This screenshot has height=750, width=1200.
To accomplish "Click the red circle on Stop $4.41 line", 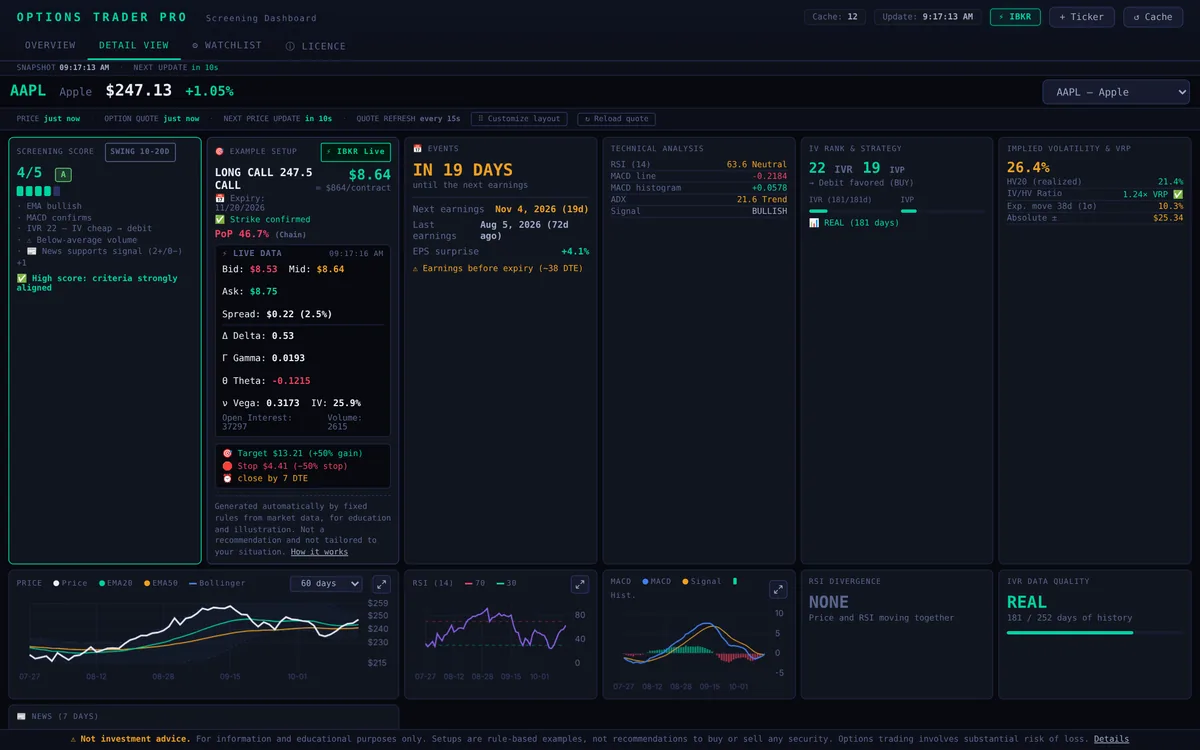I will click(227, 466).
